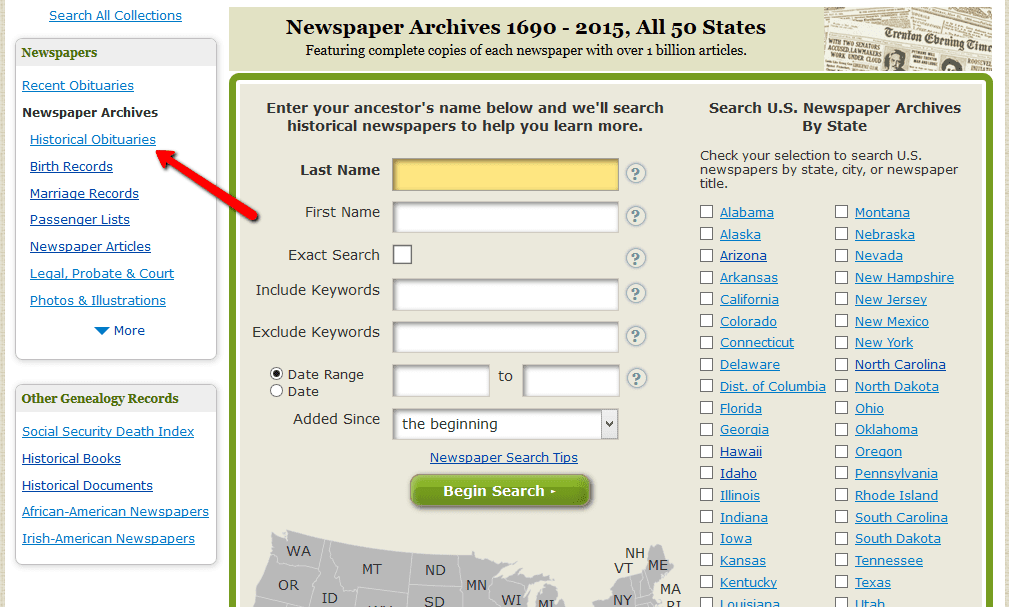The image size is (1009, 607).
Task: Select Montana (MT) on the map
Action: [371, 569]
